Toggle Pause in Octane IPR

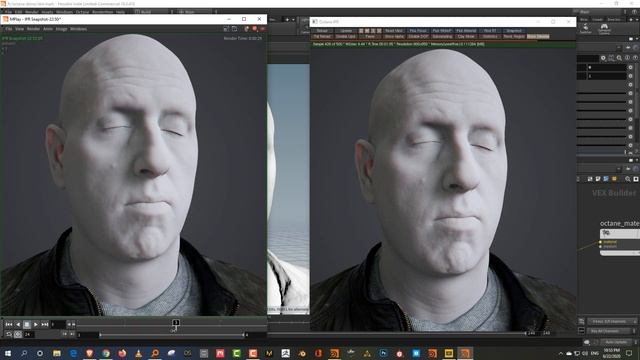pyautogui.click(x=370, y=36)
